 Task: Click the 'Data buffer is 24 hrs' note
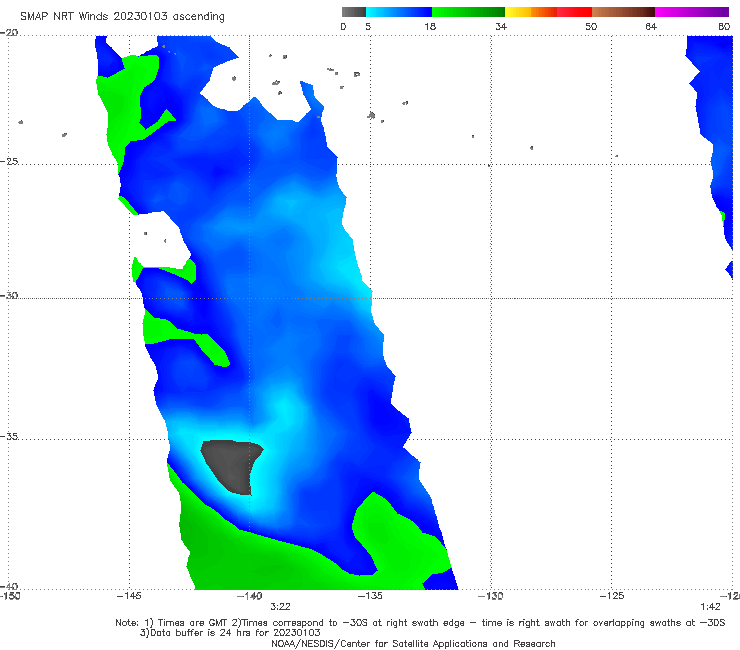pyautogui.click(x=230, y=633)
